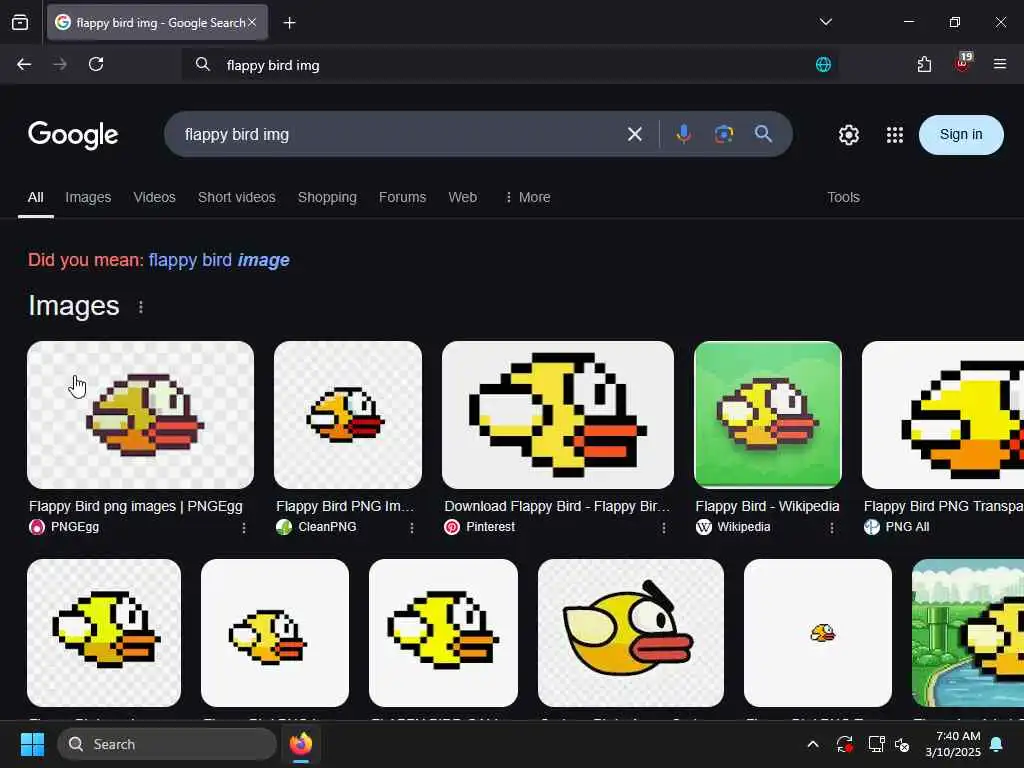Open more options for CleanPNG result
The image size is (1024, 768).
coord(411,528)
